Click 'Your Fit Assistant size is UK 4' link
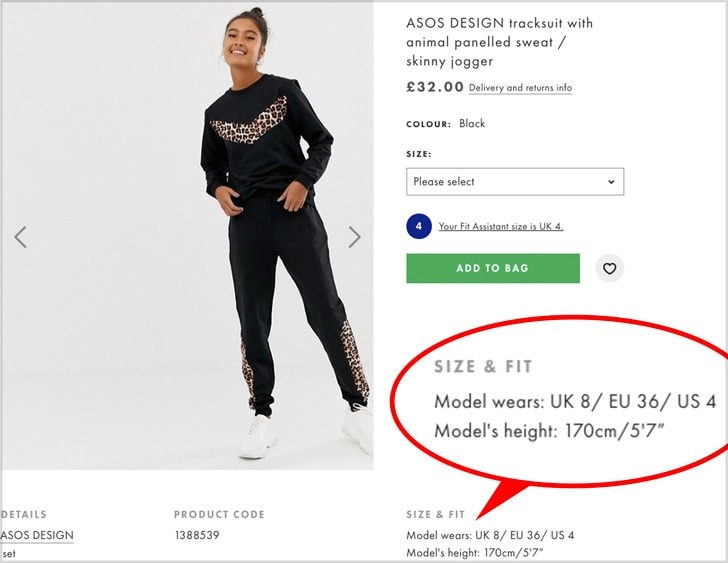728x563 pixels. click(x=500, y=226)
